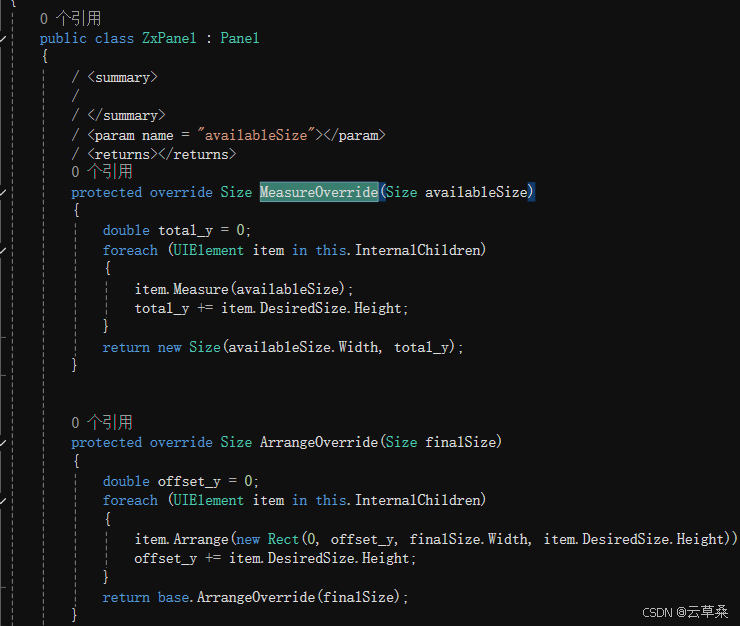Click InternalChildren in ArrangeOverride's foreach loop
The width and height of the screenshot is (740, 626).
coord(418,500)
